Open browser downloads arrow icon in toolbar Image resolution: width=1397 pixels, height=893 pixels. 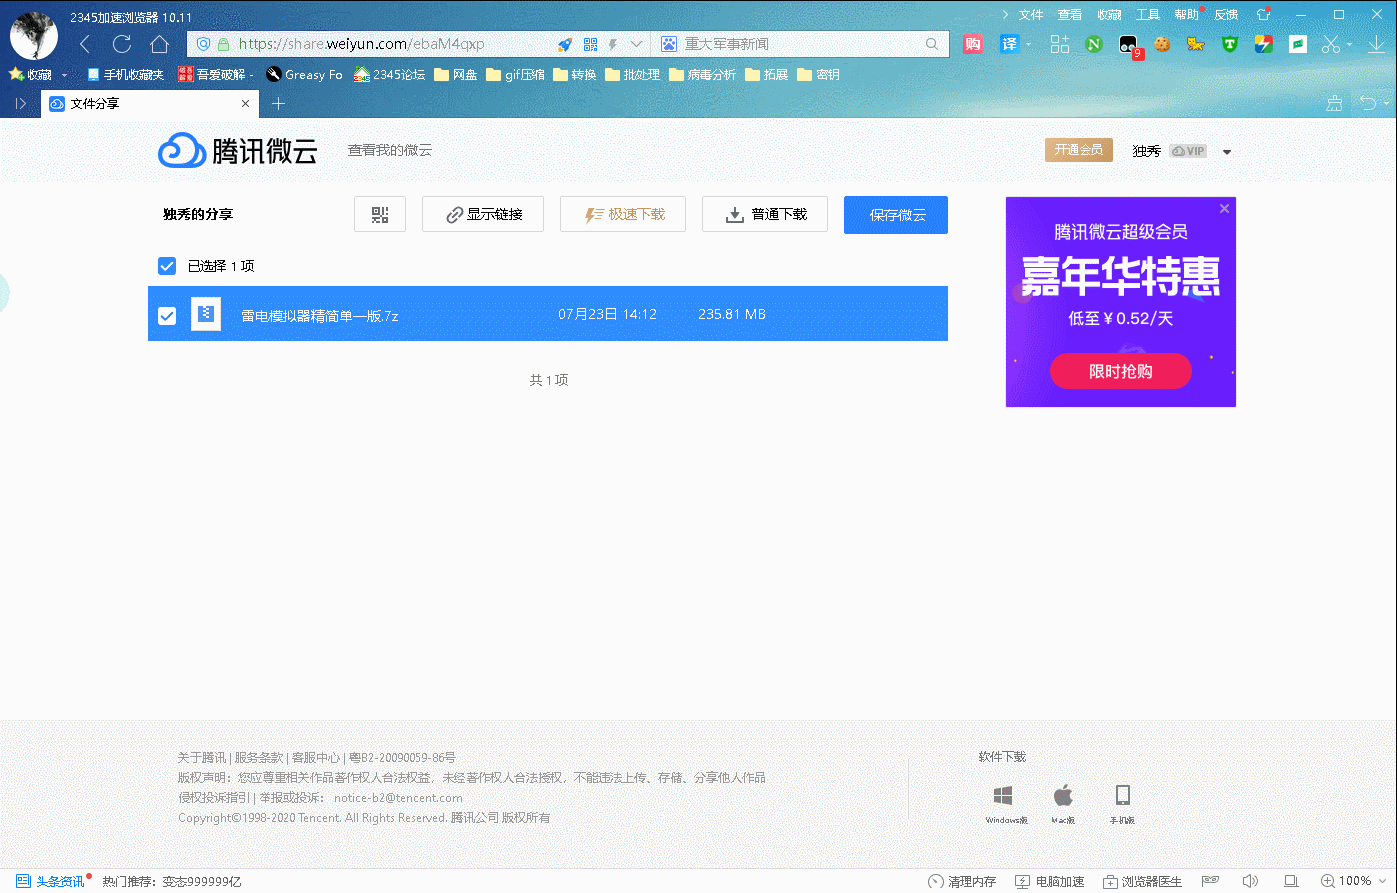coord(1375,44)
